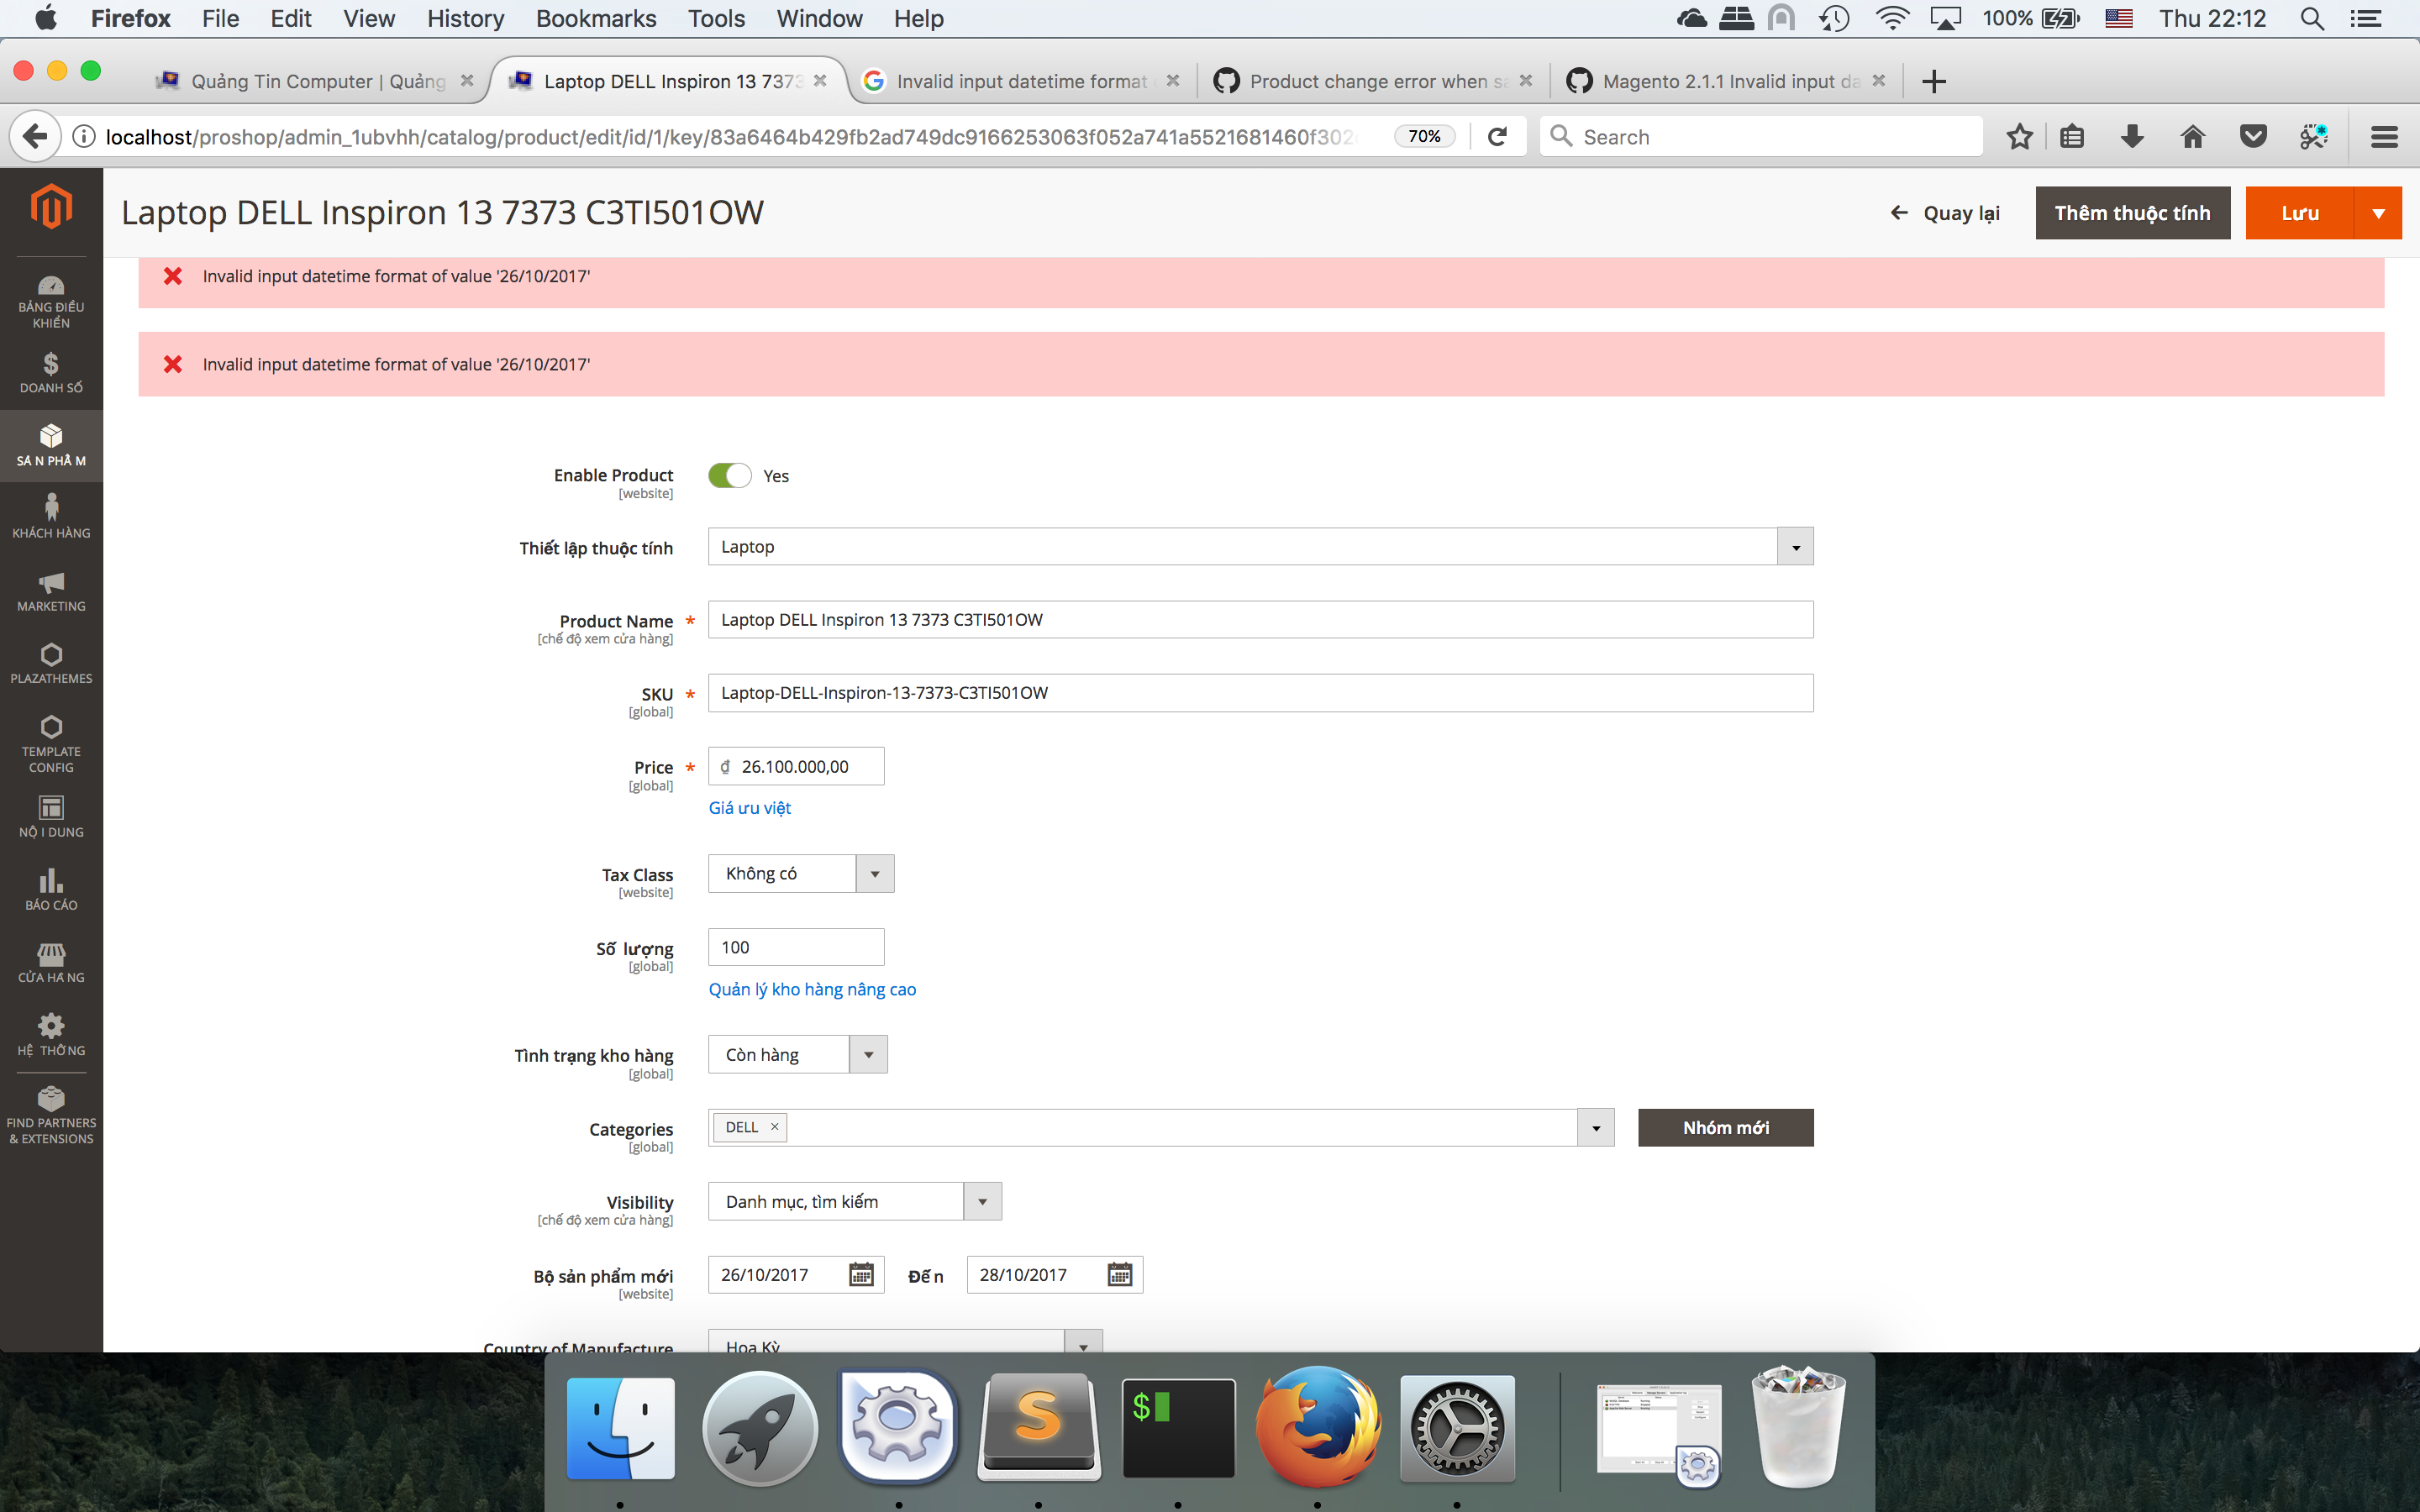2420x1512 pixels.
Task: Click the Số lượng quantity field
Action: (796, 947)
